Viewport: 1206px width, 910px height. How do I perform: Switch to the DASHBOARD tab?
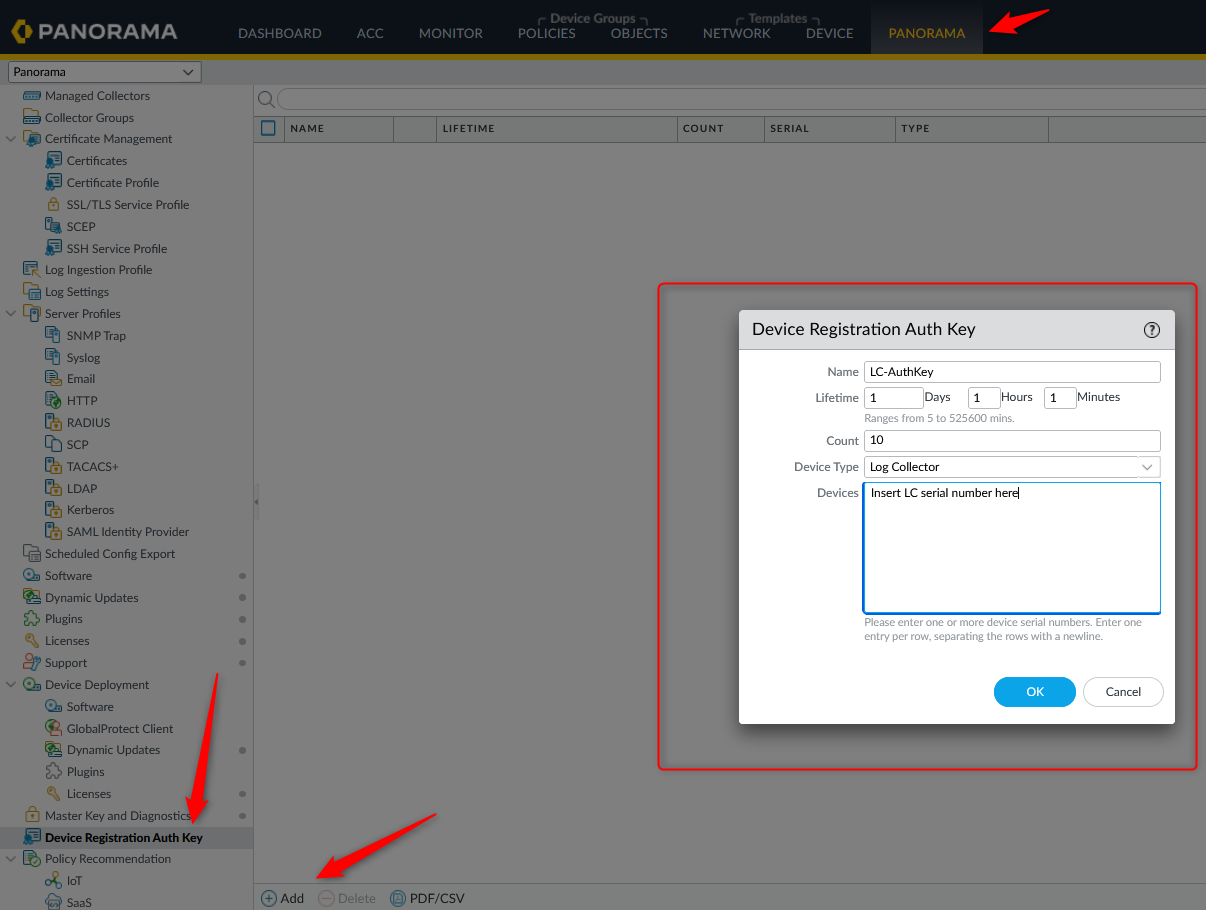tap(280, 33)
